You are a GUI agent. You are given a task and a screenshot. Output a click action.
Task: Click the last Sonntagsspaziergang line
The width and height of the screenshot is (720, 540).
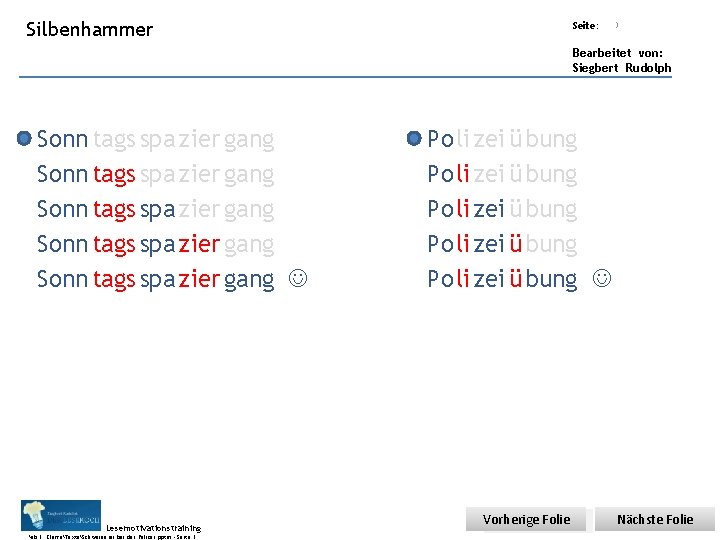coord(155,279)
